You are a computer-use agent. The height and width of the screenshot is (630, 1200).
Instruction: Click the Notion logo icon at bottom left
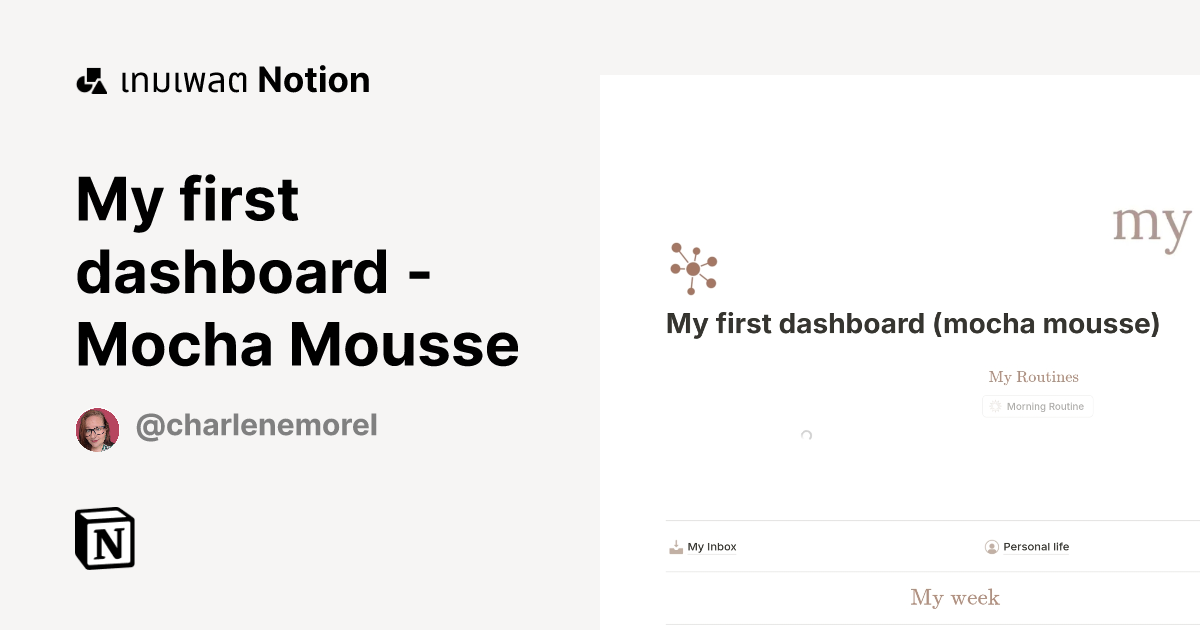click(x=105, y=538)
